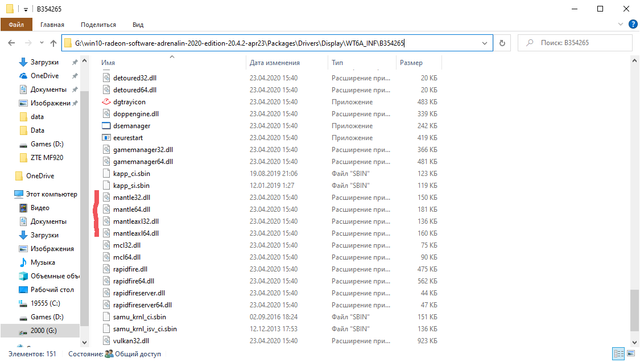Open Quick Access Toolbar customize dropdown

26,9
